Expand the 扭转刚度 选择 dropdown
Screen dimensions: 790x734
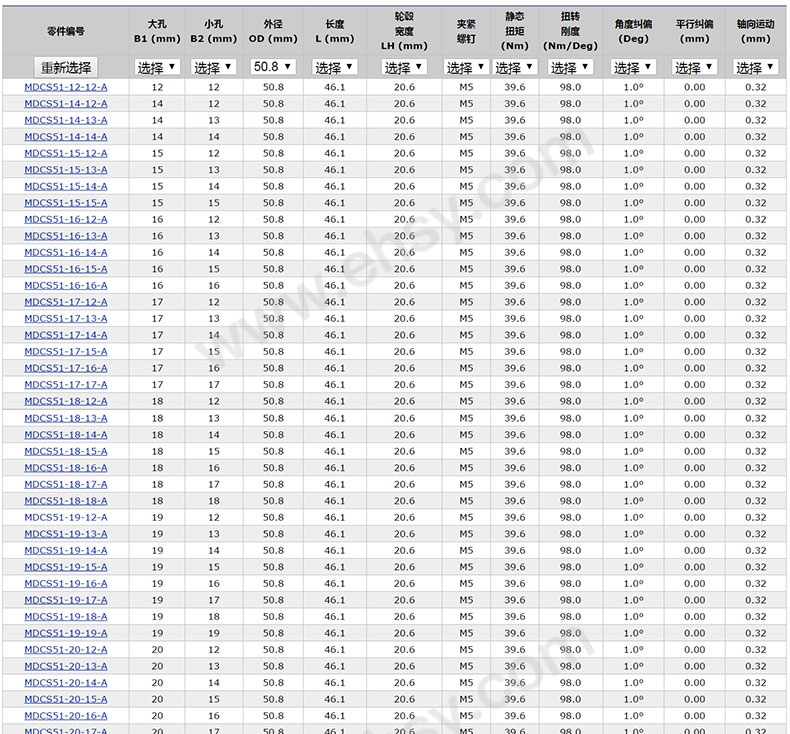[x=570, y=67]
